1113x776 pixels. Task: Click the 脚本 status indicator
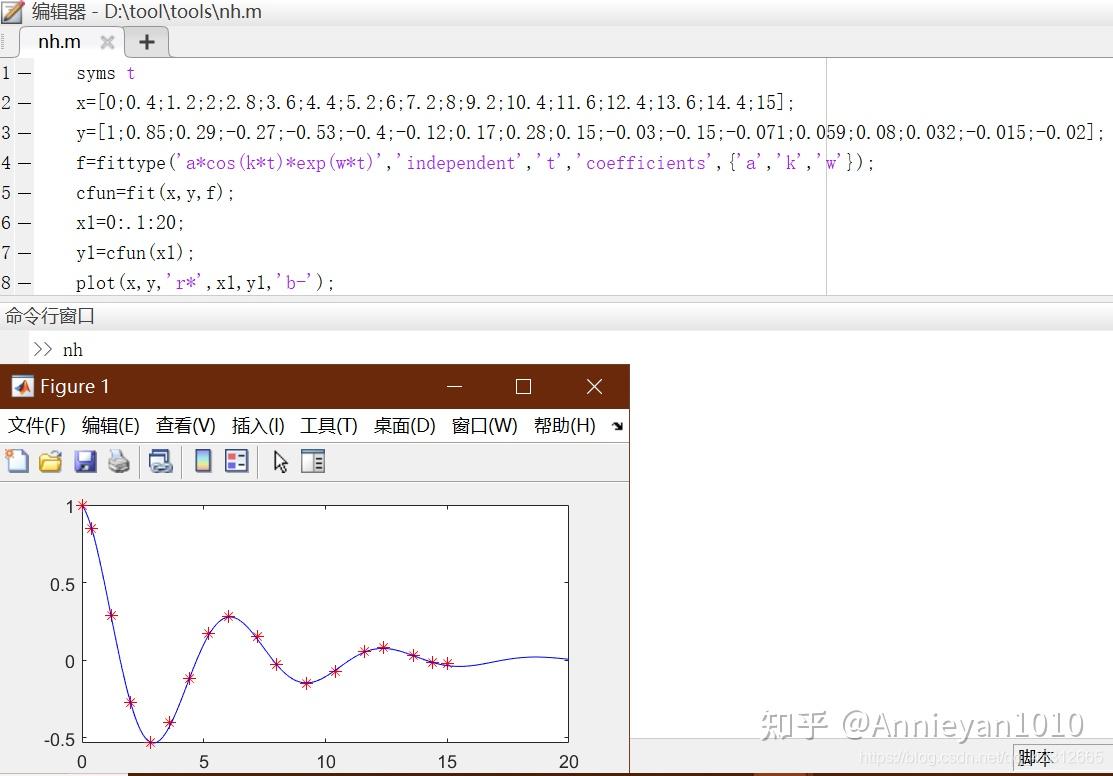(1036, 758)
